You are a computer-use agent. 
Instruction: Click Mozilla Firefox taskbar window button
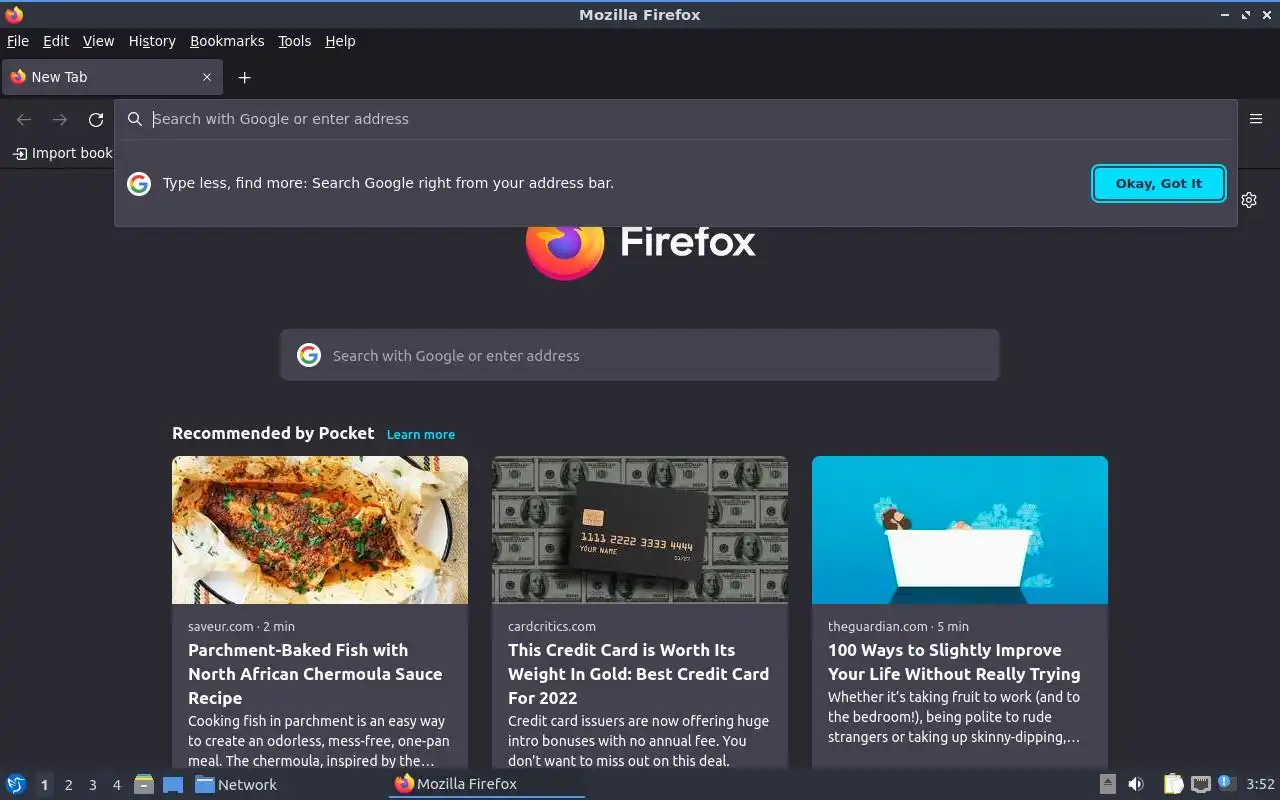point(486,784)
